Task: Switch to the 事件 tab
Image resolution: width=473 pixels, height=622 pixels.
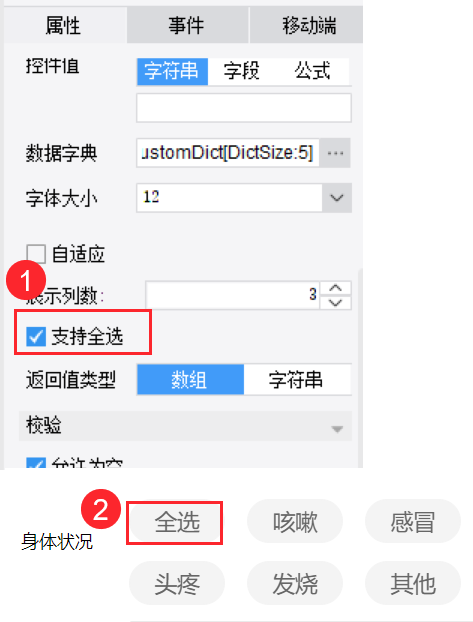Action: pyautogui.click(x=187, y=26)
